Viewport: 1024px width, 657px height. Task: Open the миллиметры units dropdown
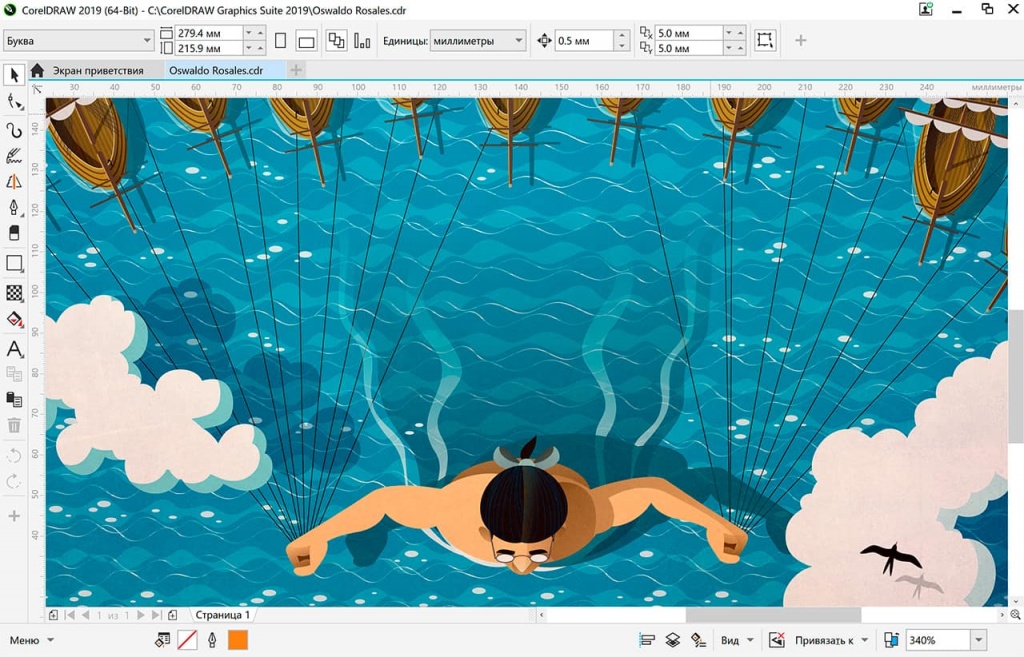pyautogui.click(x=477, y=40)
